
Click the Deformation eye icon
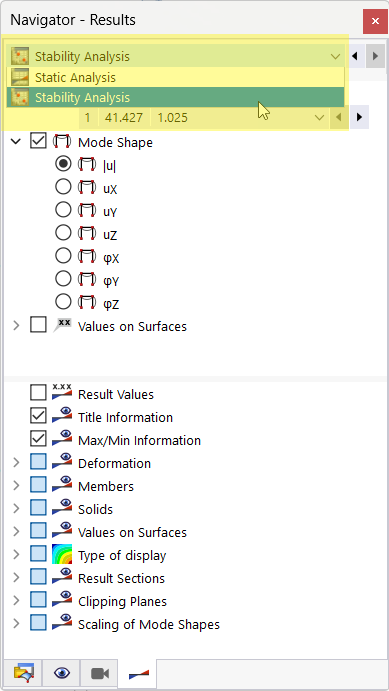(62, 462)
